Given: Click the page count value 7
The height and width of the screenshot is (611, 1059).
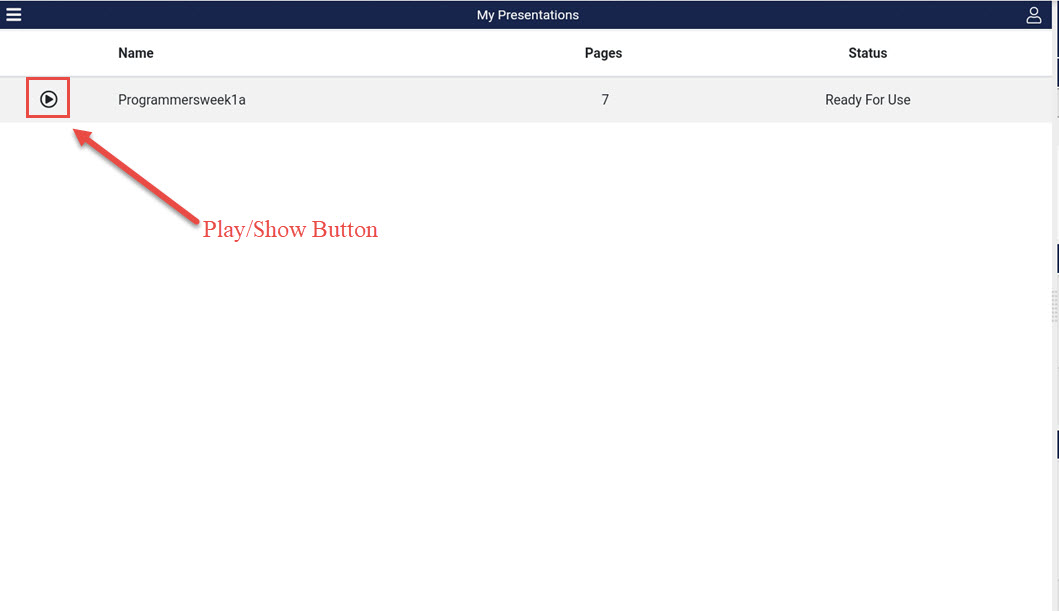Looking at the screenshot, I should (605, 100).
